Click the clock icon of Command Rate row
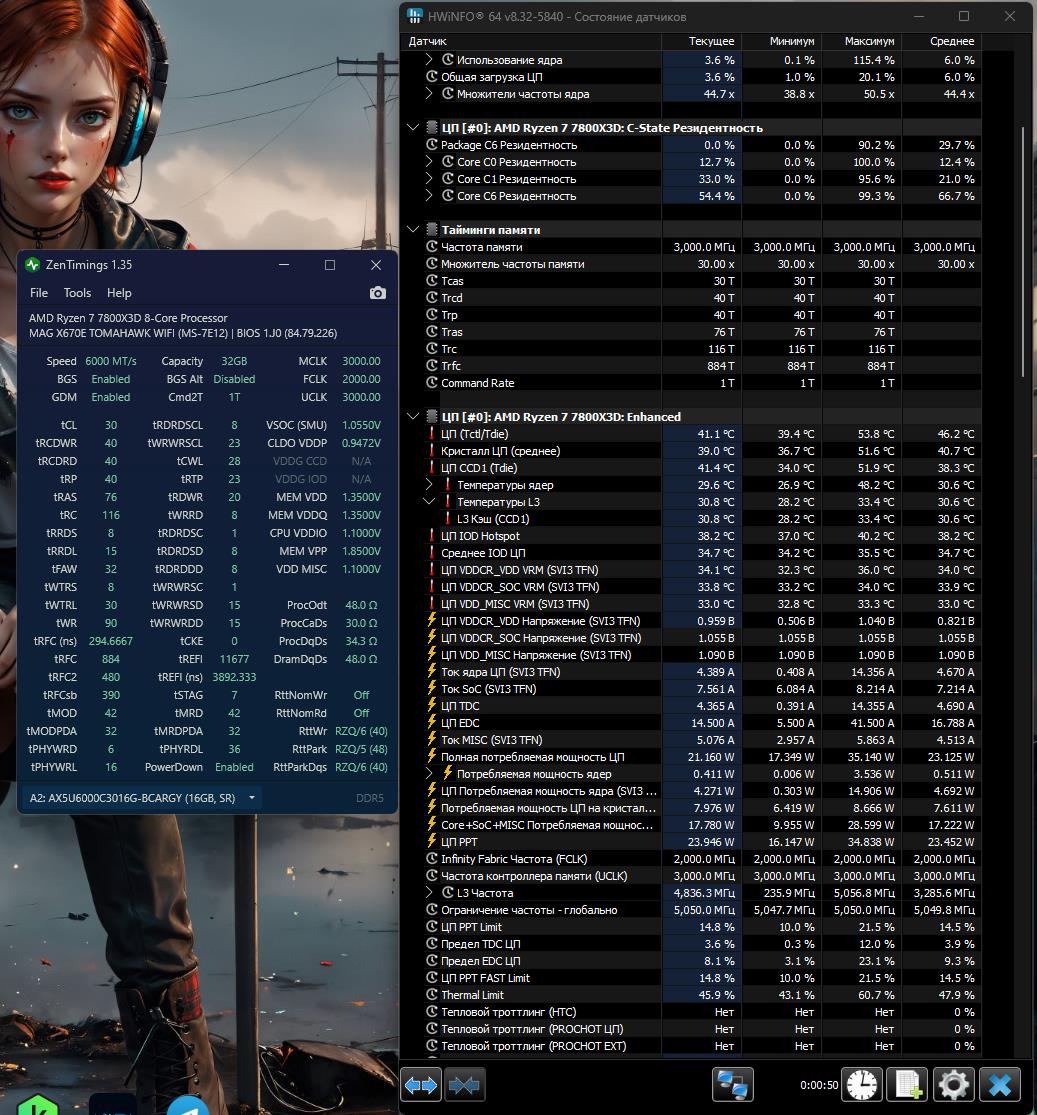The image size is (1037, 1115). tap(431, 383)
